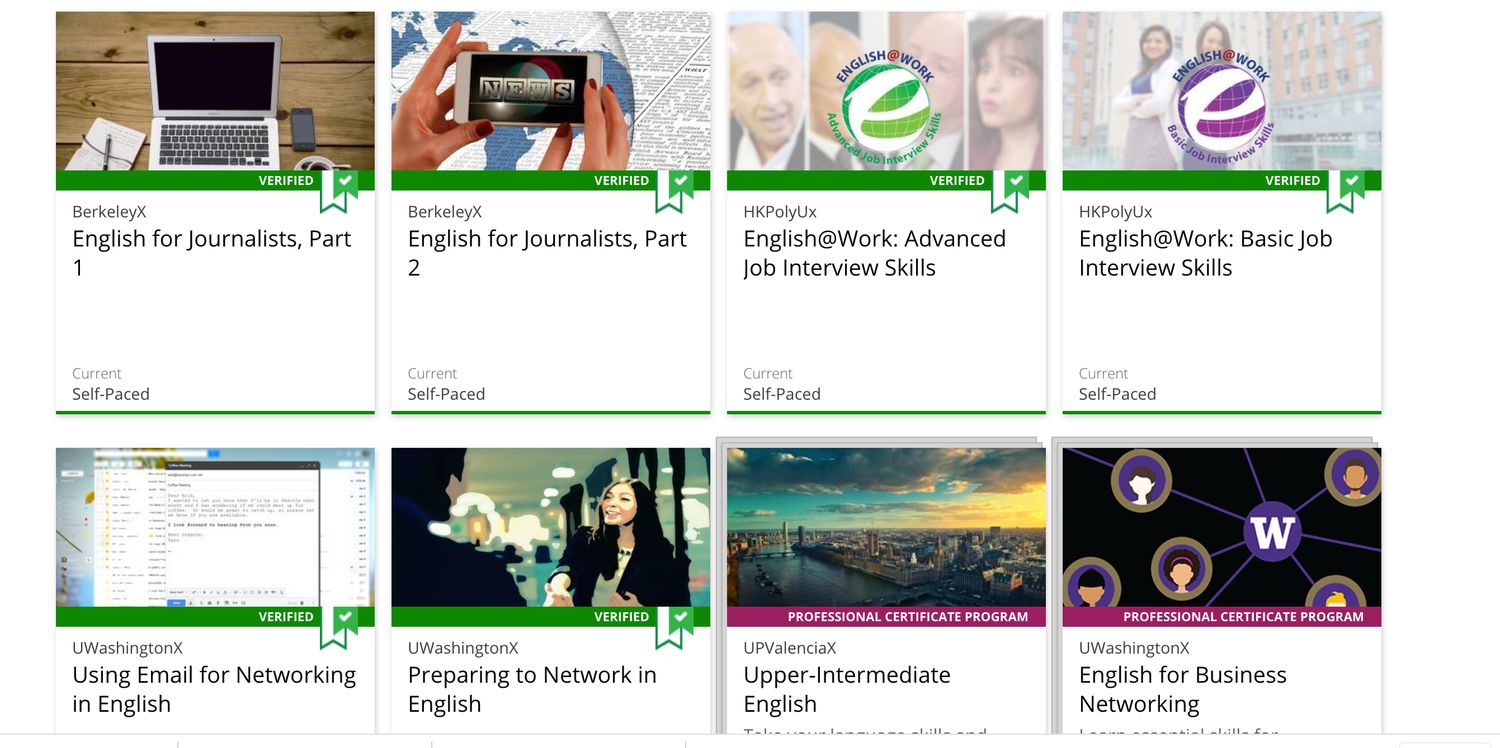Viewport: 1500px width, 748px height.
Task: Select Using Email for Networking in English
Action: click(x=214, y=689)
